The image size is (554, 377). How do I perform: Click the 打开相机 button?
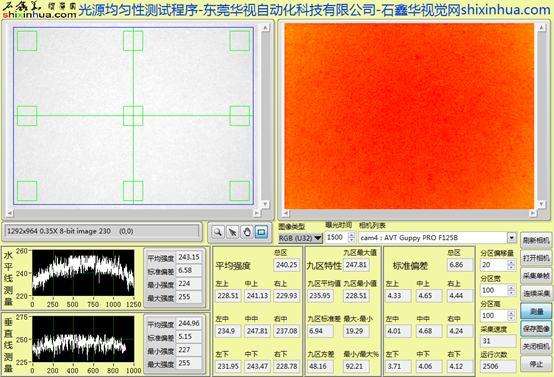(536, 258)
